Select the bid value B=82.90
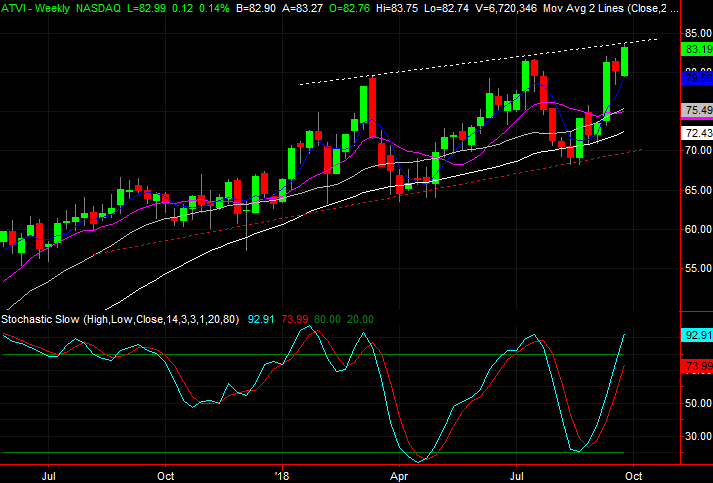The width and height of the screenshot is (713, 483). click(256, 8)
